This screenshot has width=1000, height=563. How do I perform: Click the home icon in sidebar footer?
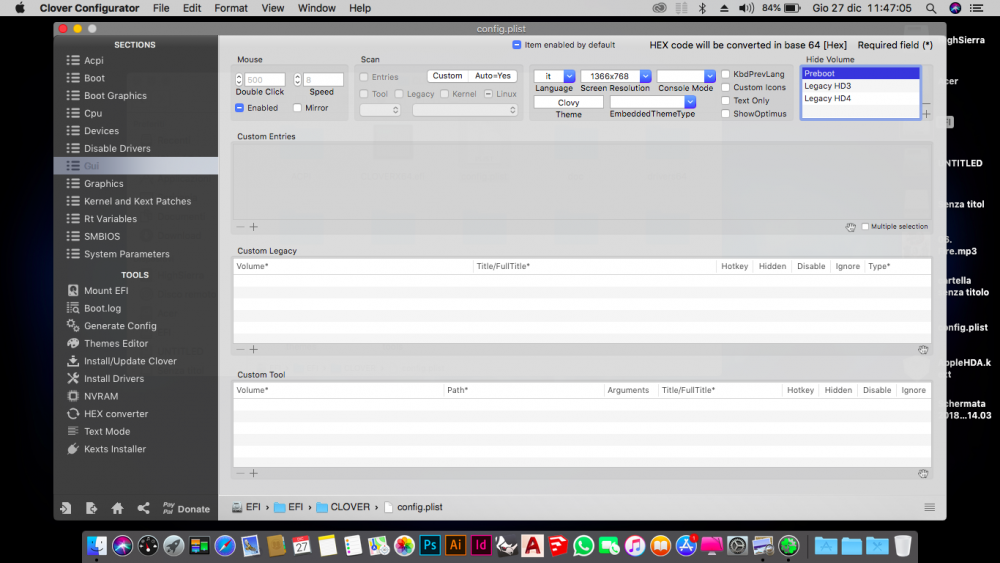117,508
